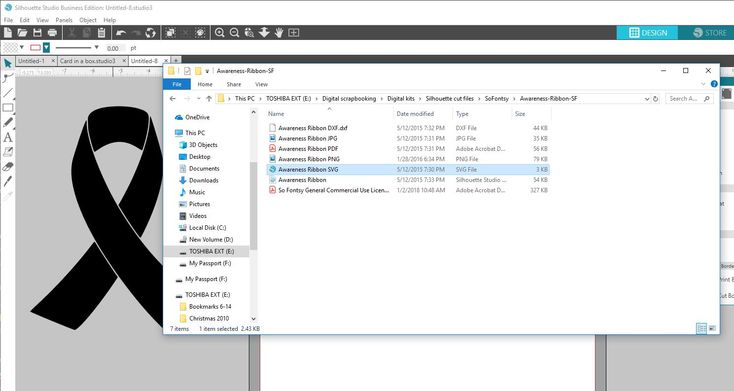Click New document icon in Silhouette toolbar
This screenshot has height=391, width=734.
[7, 32]
